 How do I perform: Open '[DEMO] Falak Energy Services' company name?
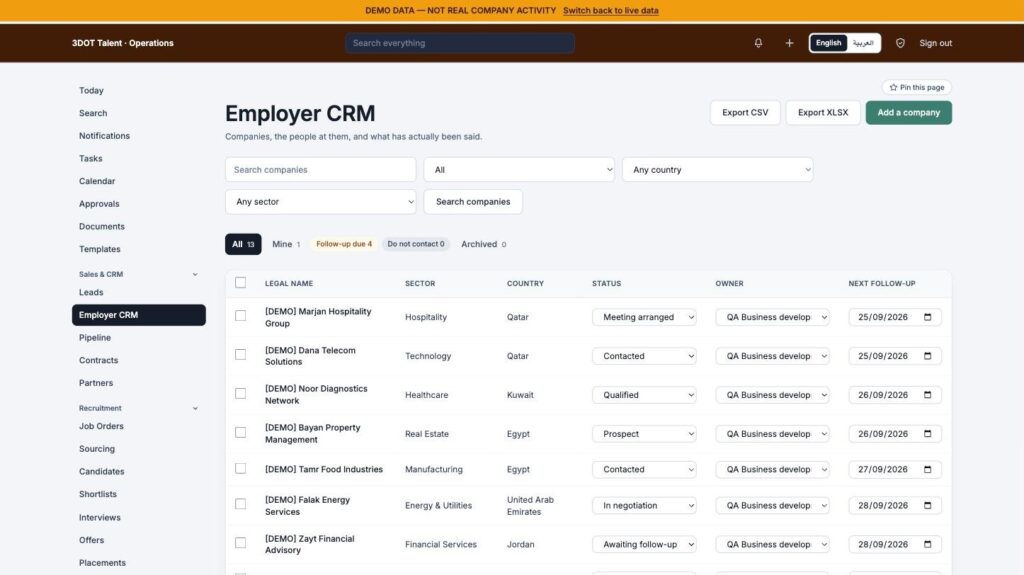pos(308,506)
